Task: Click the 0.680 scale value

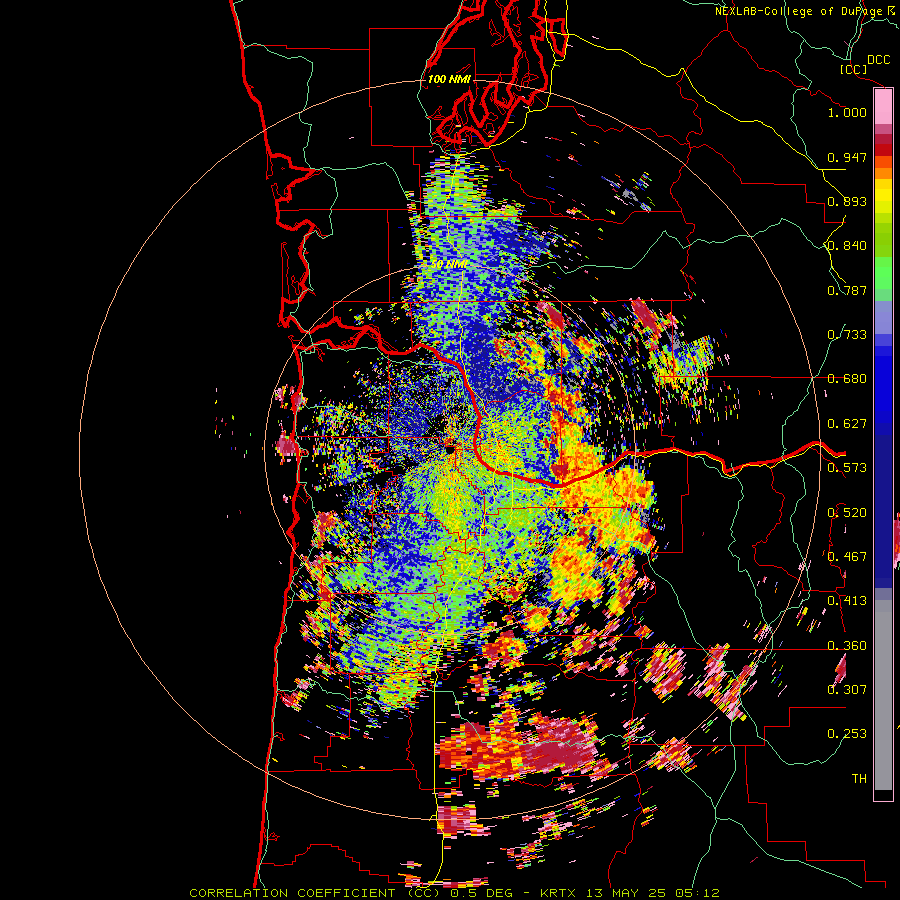Action: (x=847, y=379)
